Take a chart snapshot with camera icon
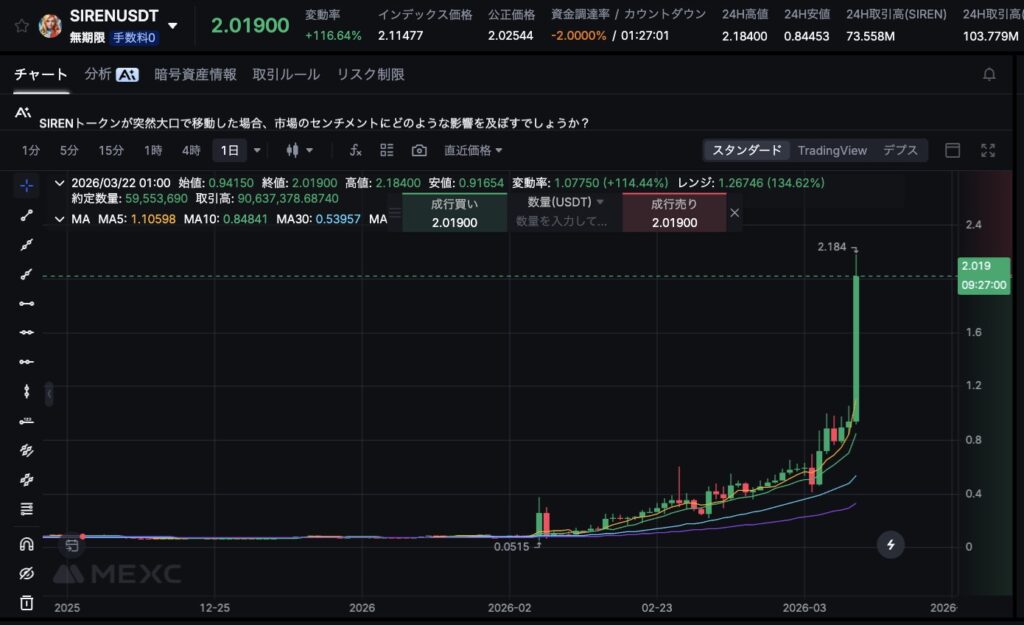Screen dimensions: 1024x625 click(x=419, y=150)
